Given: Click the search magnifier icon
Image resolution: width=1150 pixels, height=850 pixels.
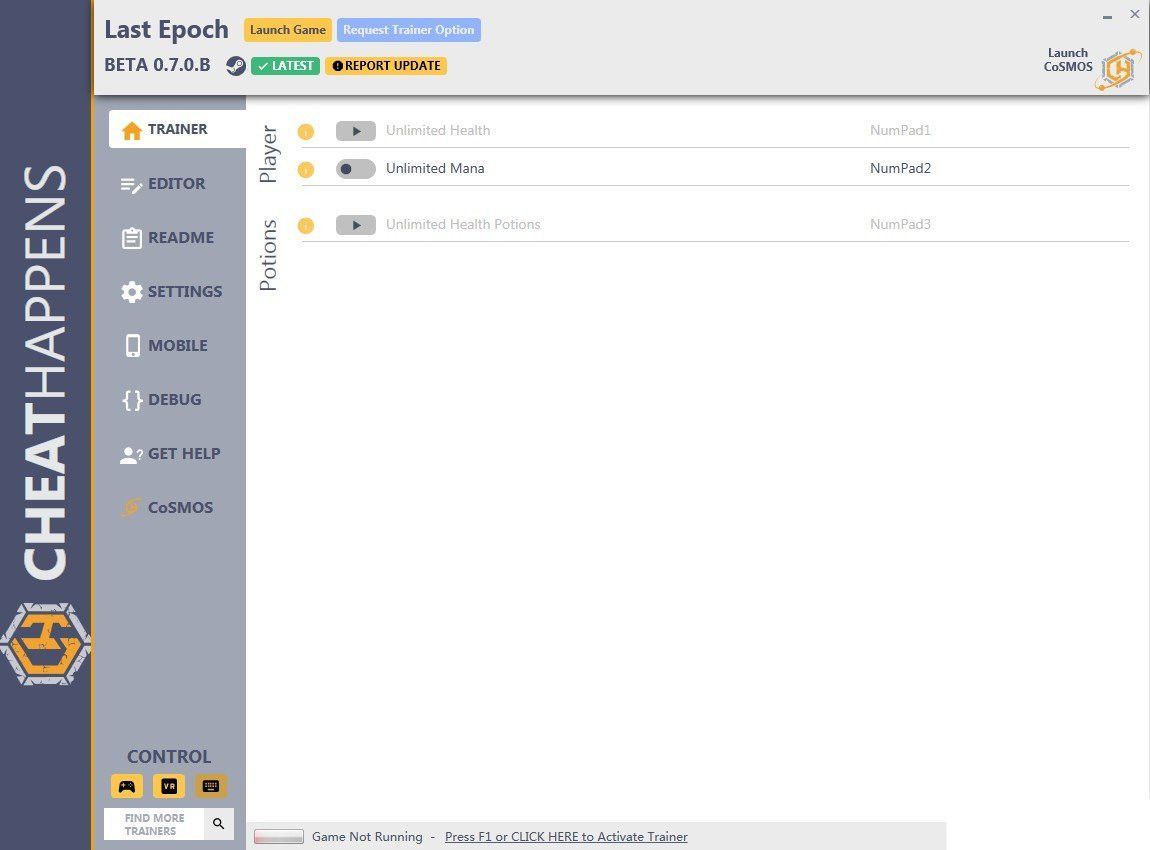Looking at the screenshot, I should [219, 824].
